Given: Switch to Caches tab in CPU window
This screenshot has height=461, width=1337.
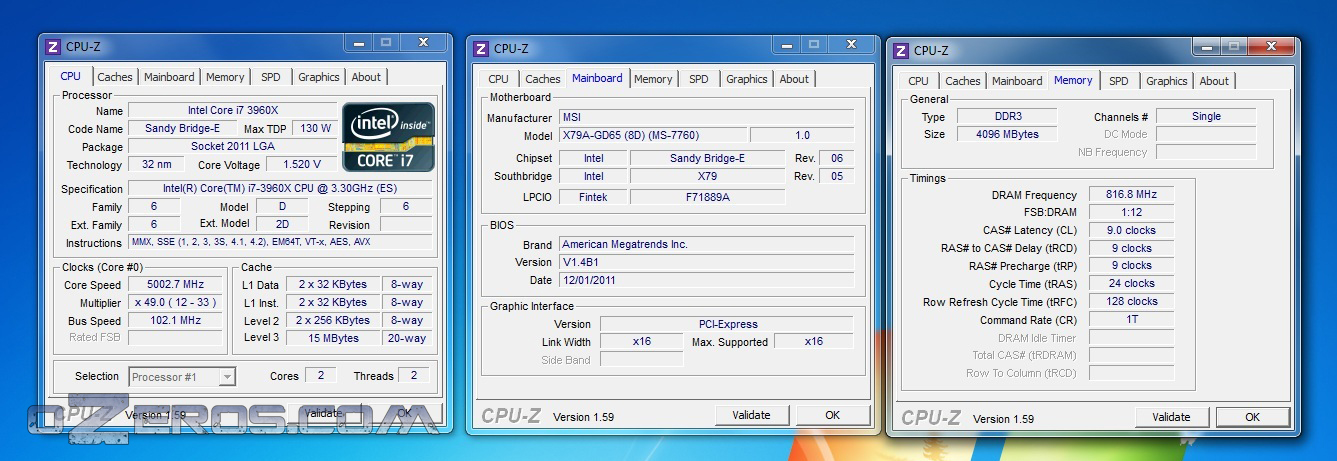Looking at the screenshot, I should click(x=115, y=77).
